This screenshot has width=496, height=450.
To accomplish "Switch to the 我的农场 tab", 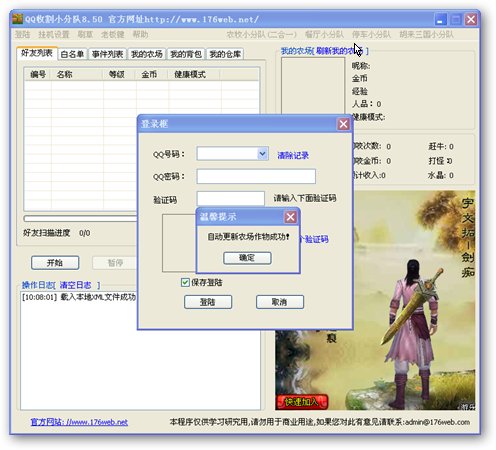I will pos(147,54).
